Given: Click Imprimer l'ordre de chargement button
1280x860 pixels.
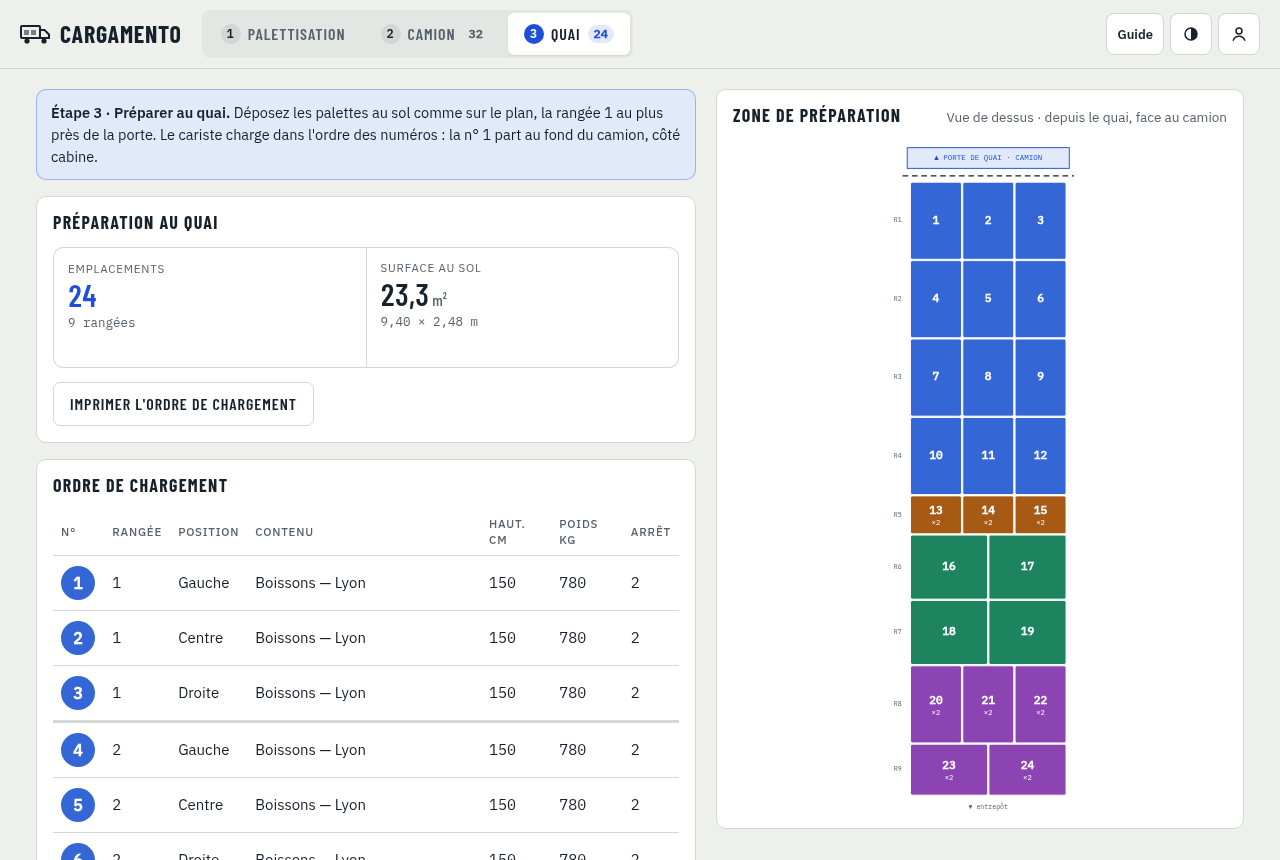Looking at the screenshot, I should [183, 404].
